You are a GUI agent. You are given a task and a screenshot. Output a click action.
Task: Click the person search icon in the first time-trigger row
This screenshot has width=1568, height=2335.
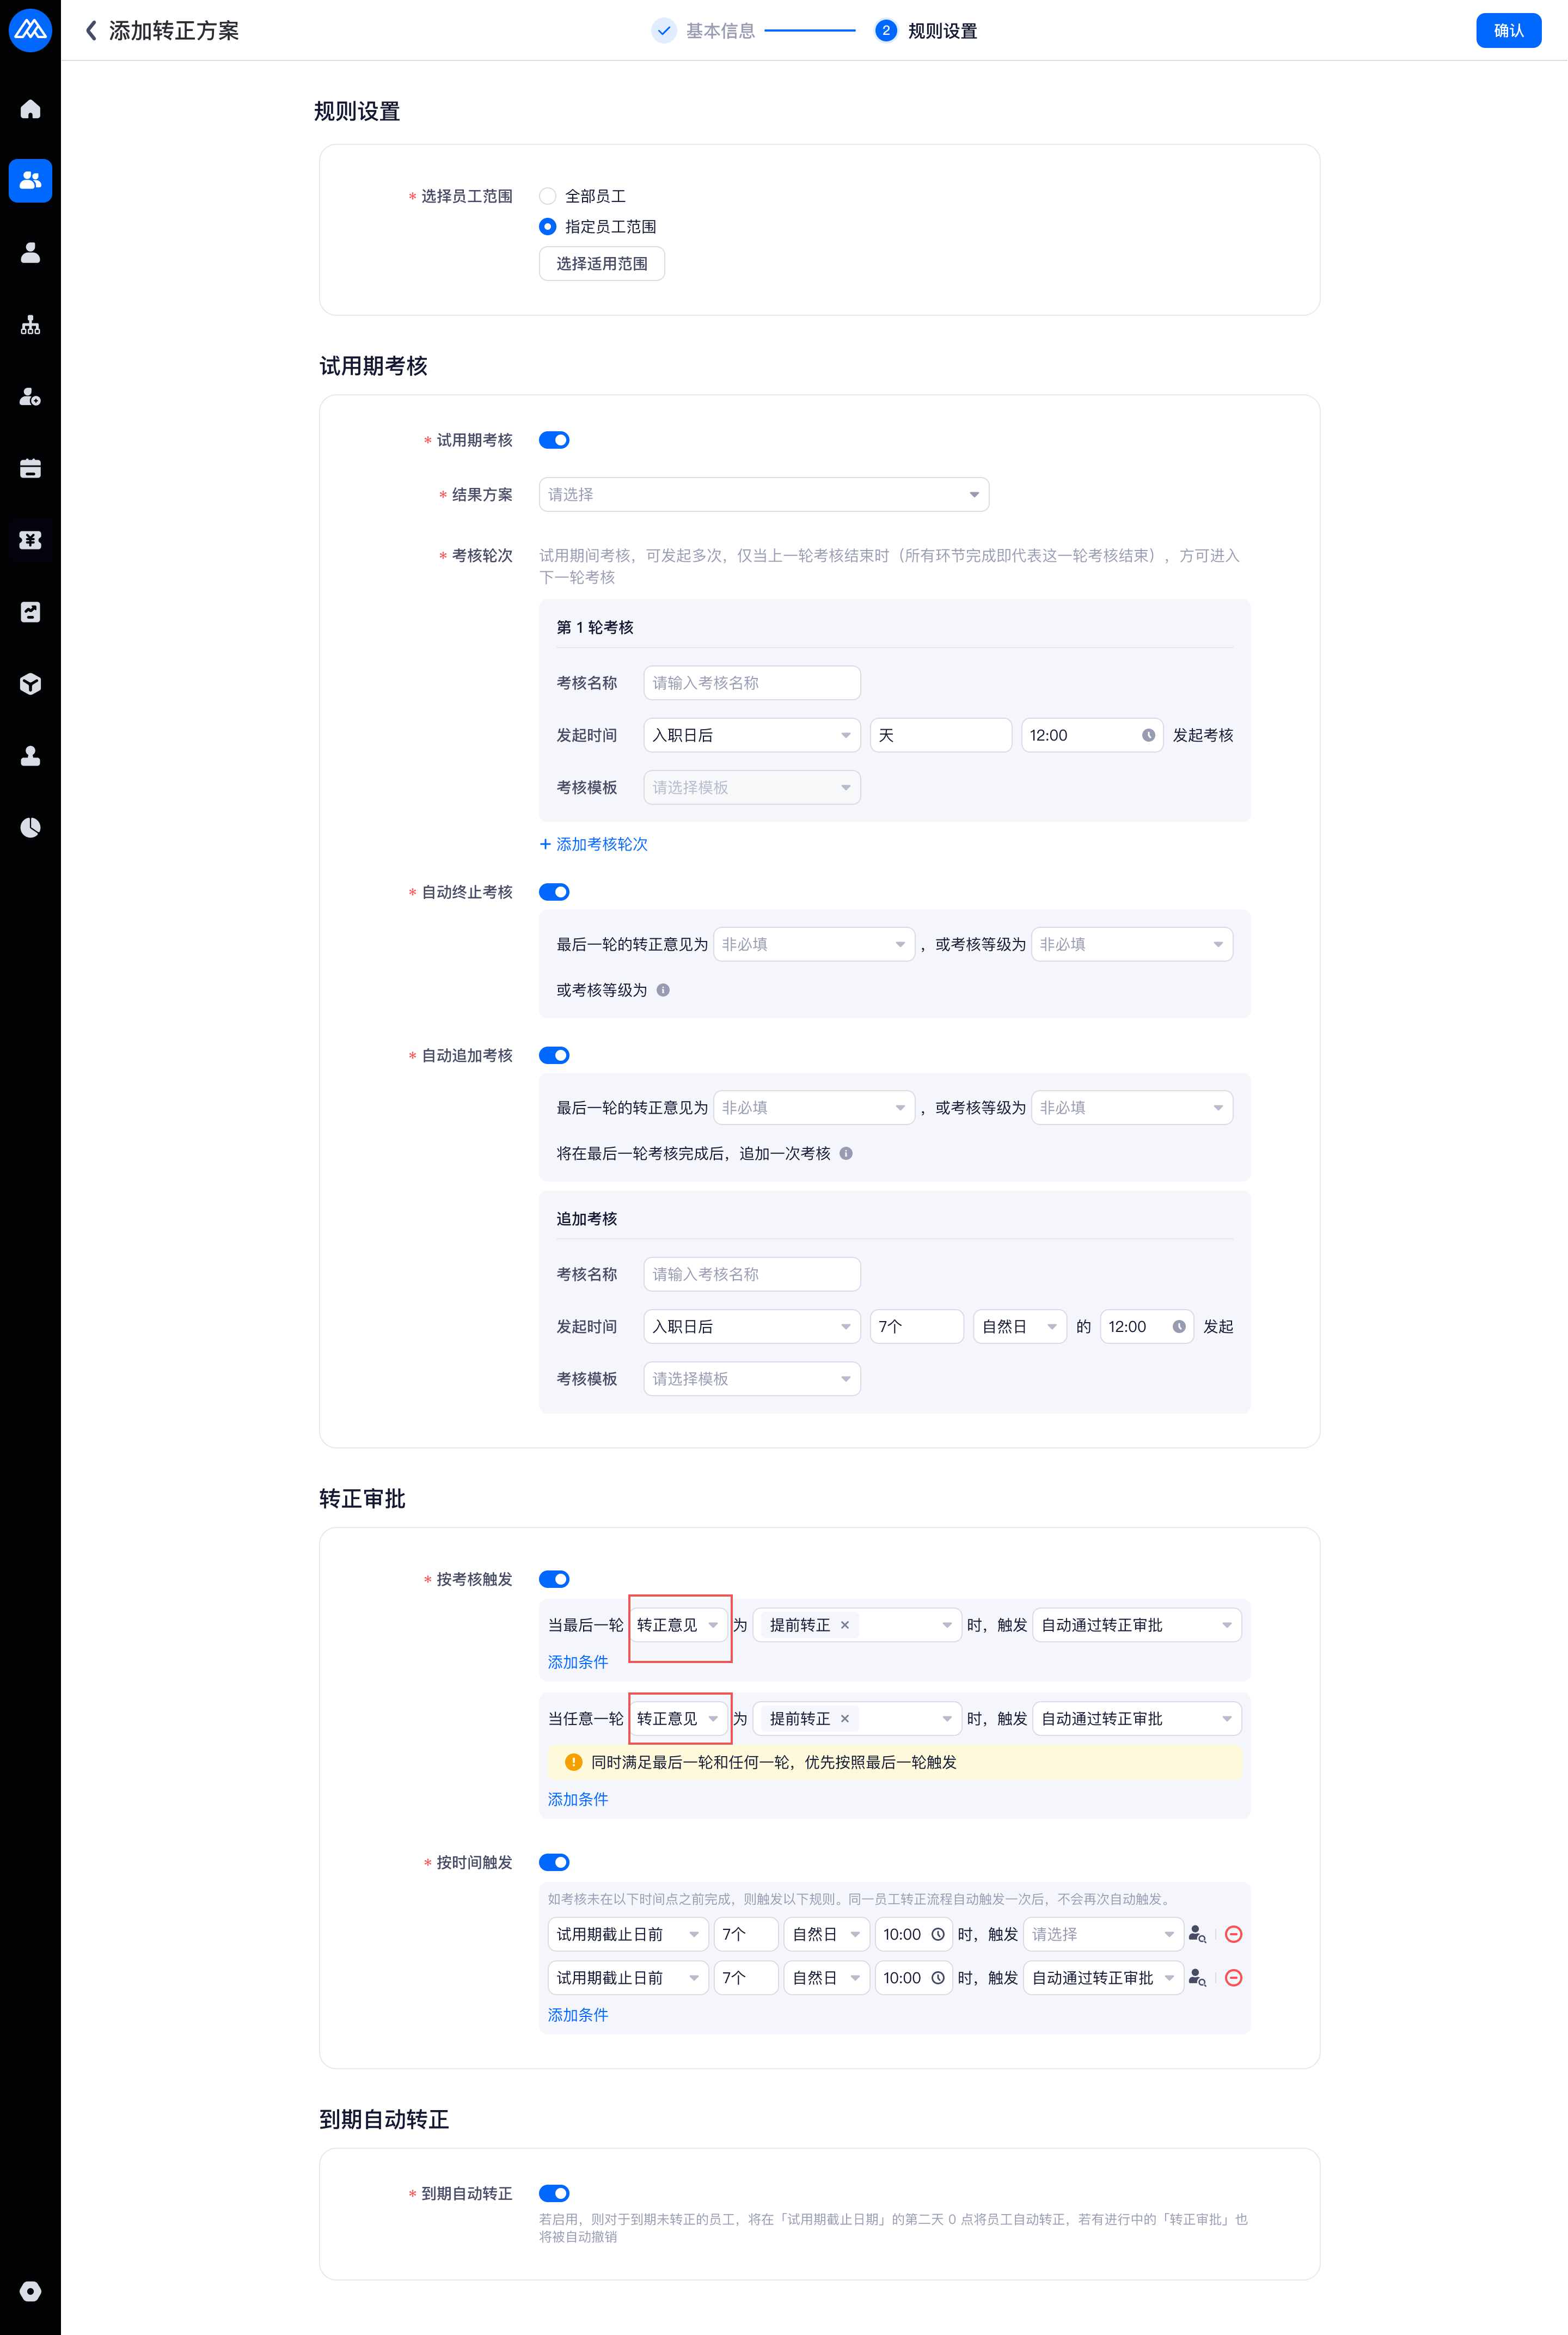1197,1934
